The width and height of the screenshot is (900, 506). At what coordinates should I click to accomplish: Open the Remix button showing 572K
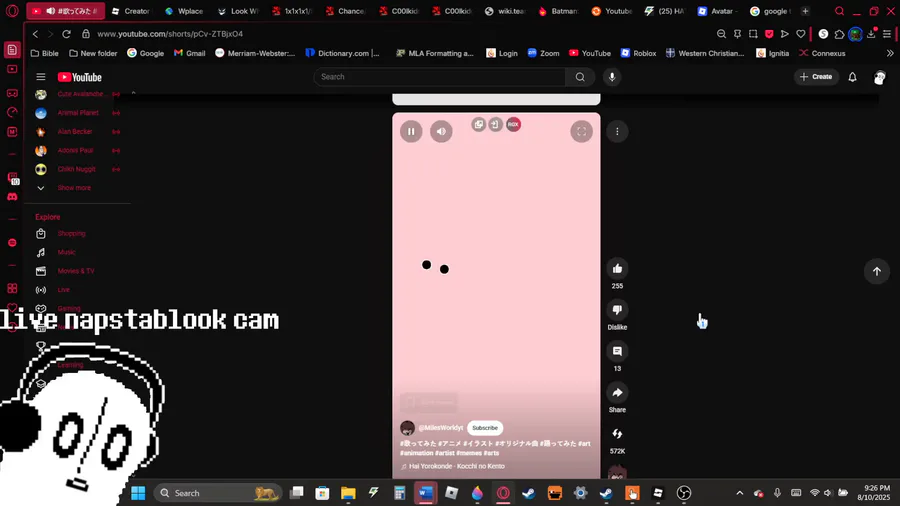click(617, 434)
